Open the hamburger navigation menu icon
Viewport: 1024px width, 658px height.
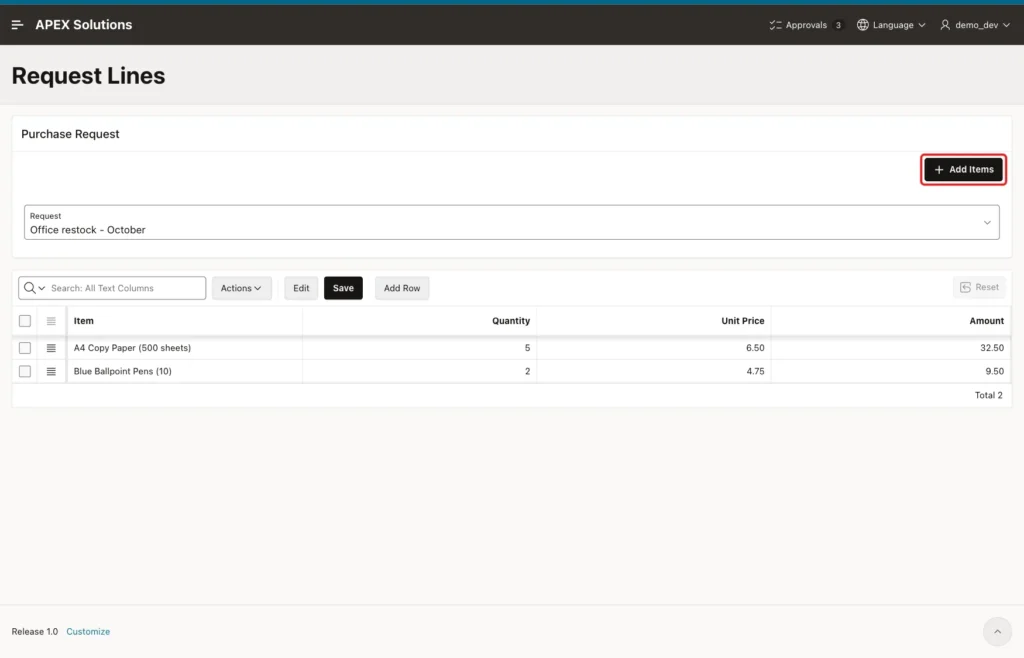click(18, 25)
